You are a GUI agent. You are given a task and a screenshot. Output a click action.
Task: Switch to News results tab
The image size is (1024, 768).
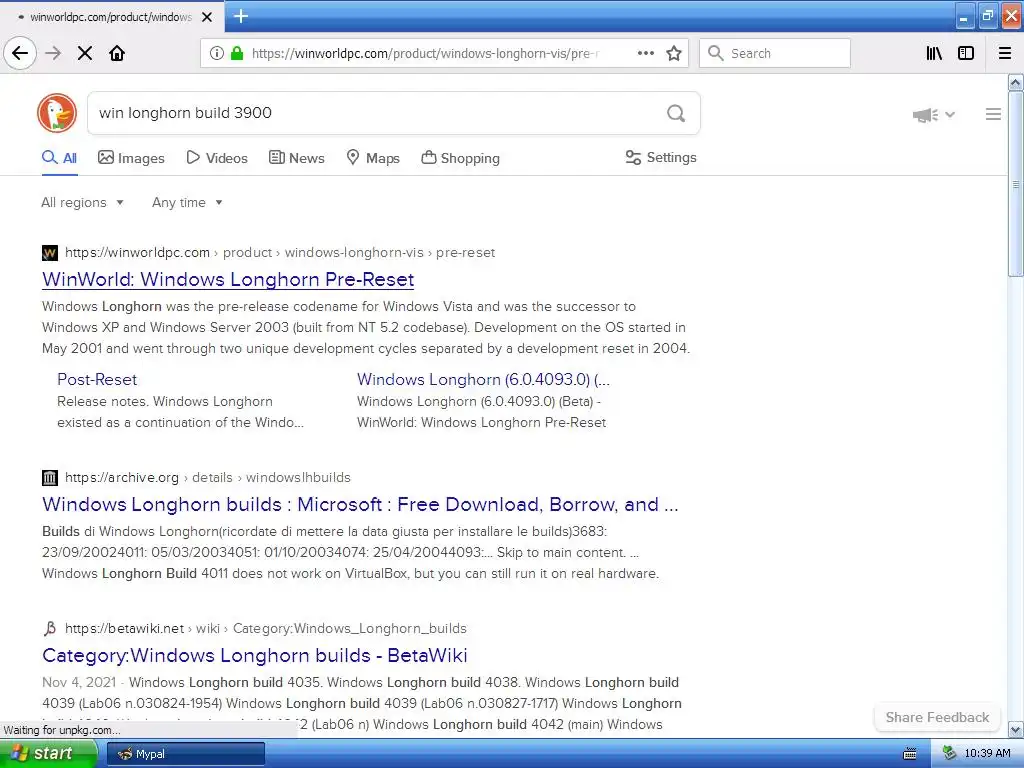(x=296, y=158)
